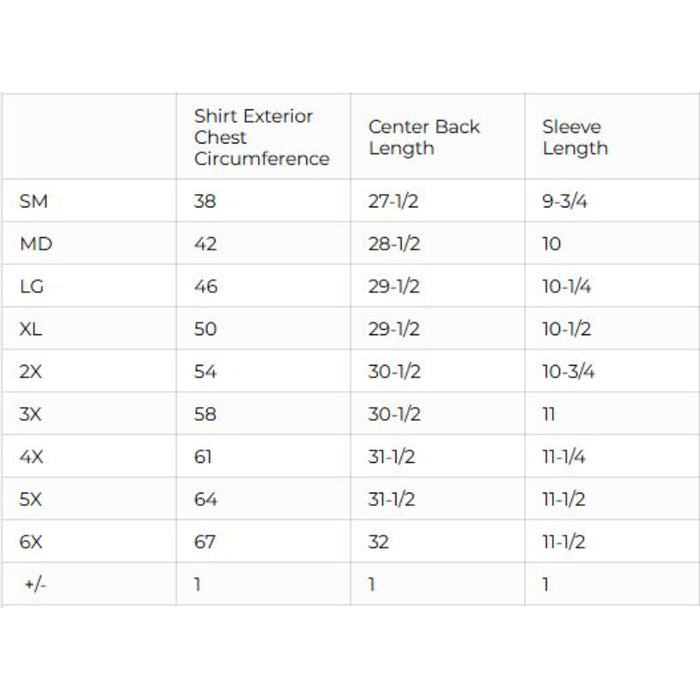
Task: Select the 6X size row label
Action: pos(31,542)
